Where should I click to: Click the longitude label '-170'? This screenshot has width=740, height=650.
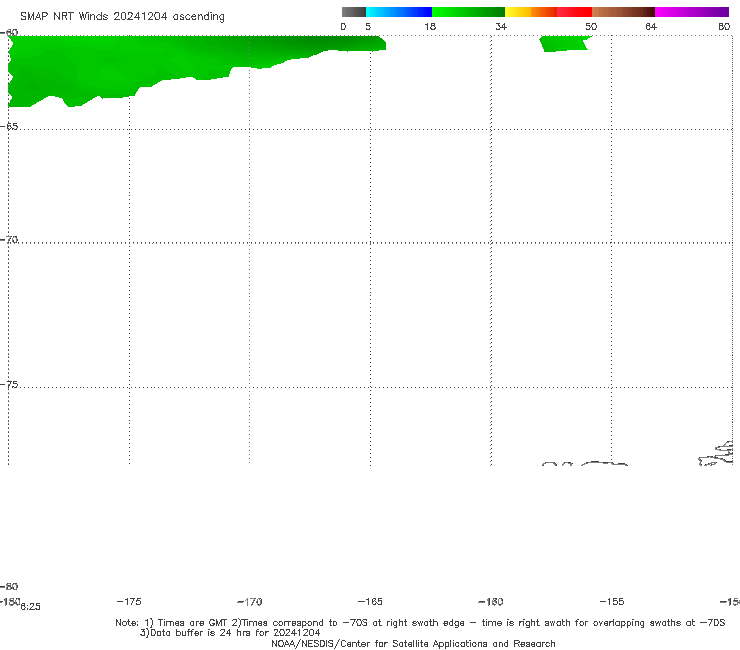point(250,602)
